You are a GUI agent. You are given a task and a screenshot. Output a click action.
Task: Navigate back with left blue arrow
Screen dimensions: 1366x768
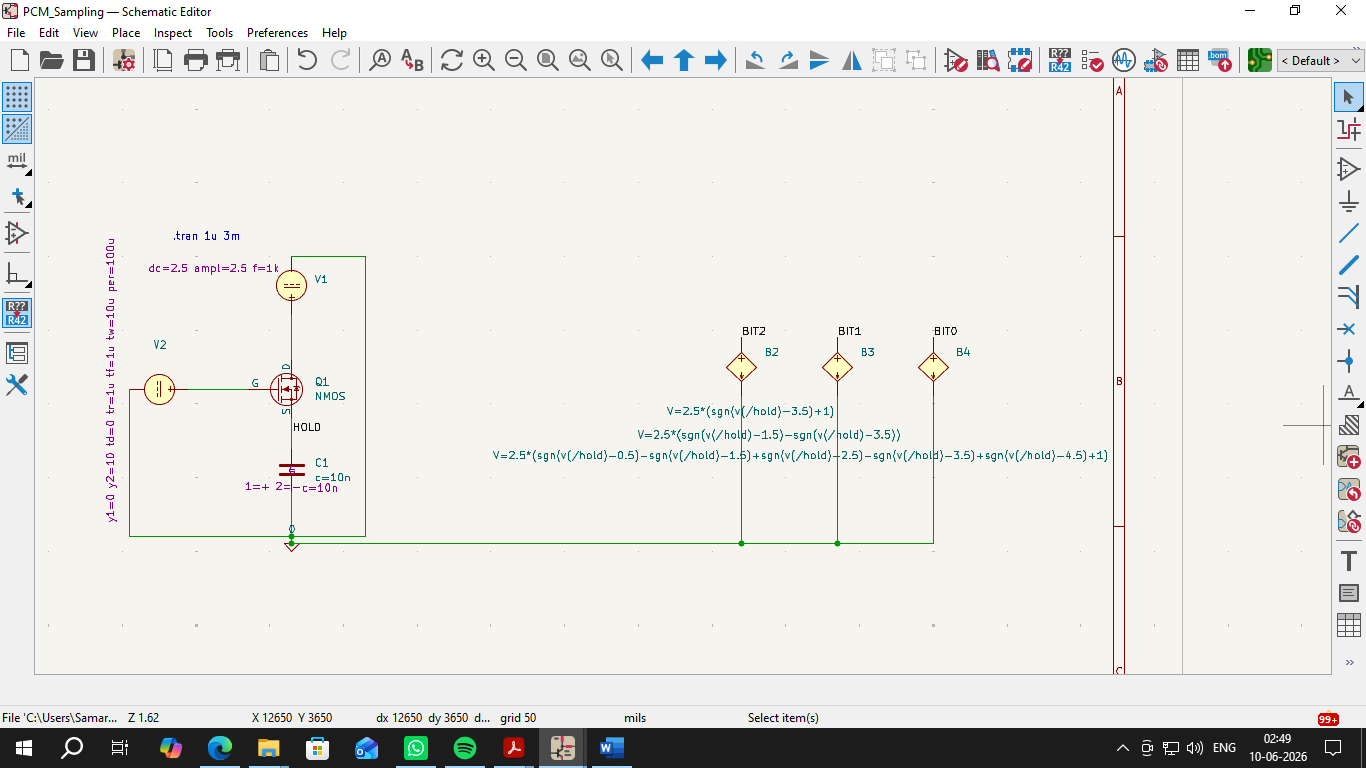coord(652,60)
